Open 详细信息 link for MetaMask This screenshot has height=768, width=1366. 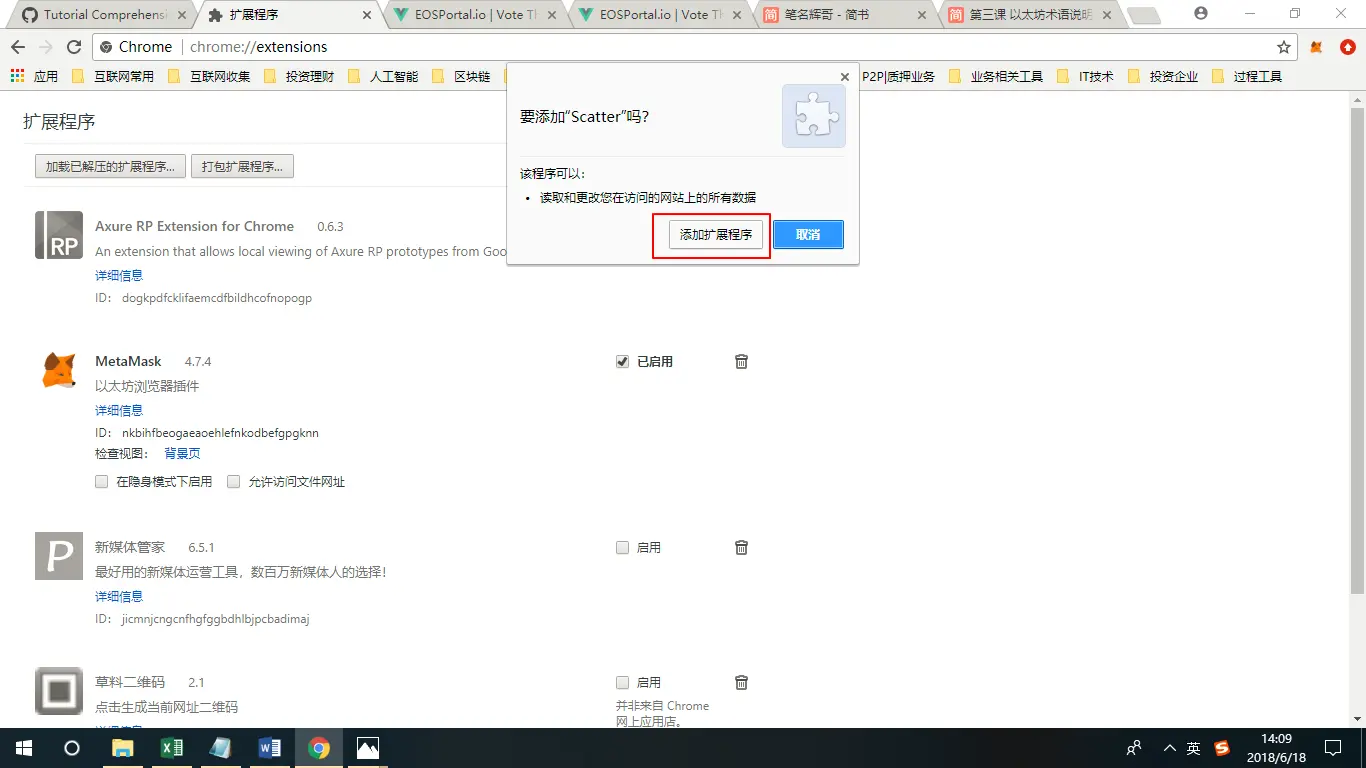(119, 410)
